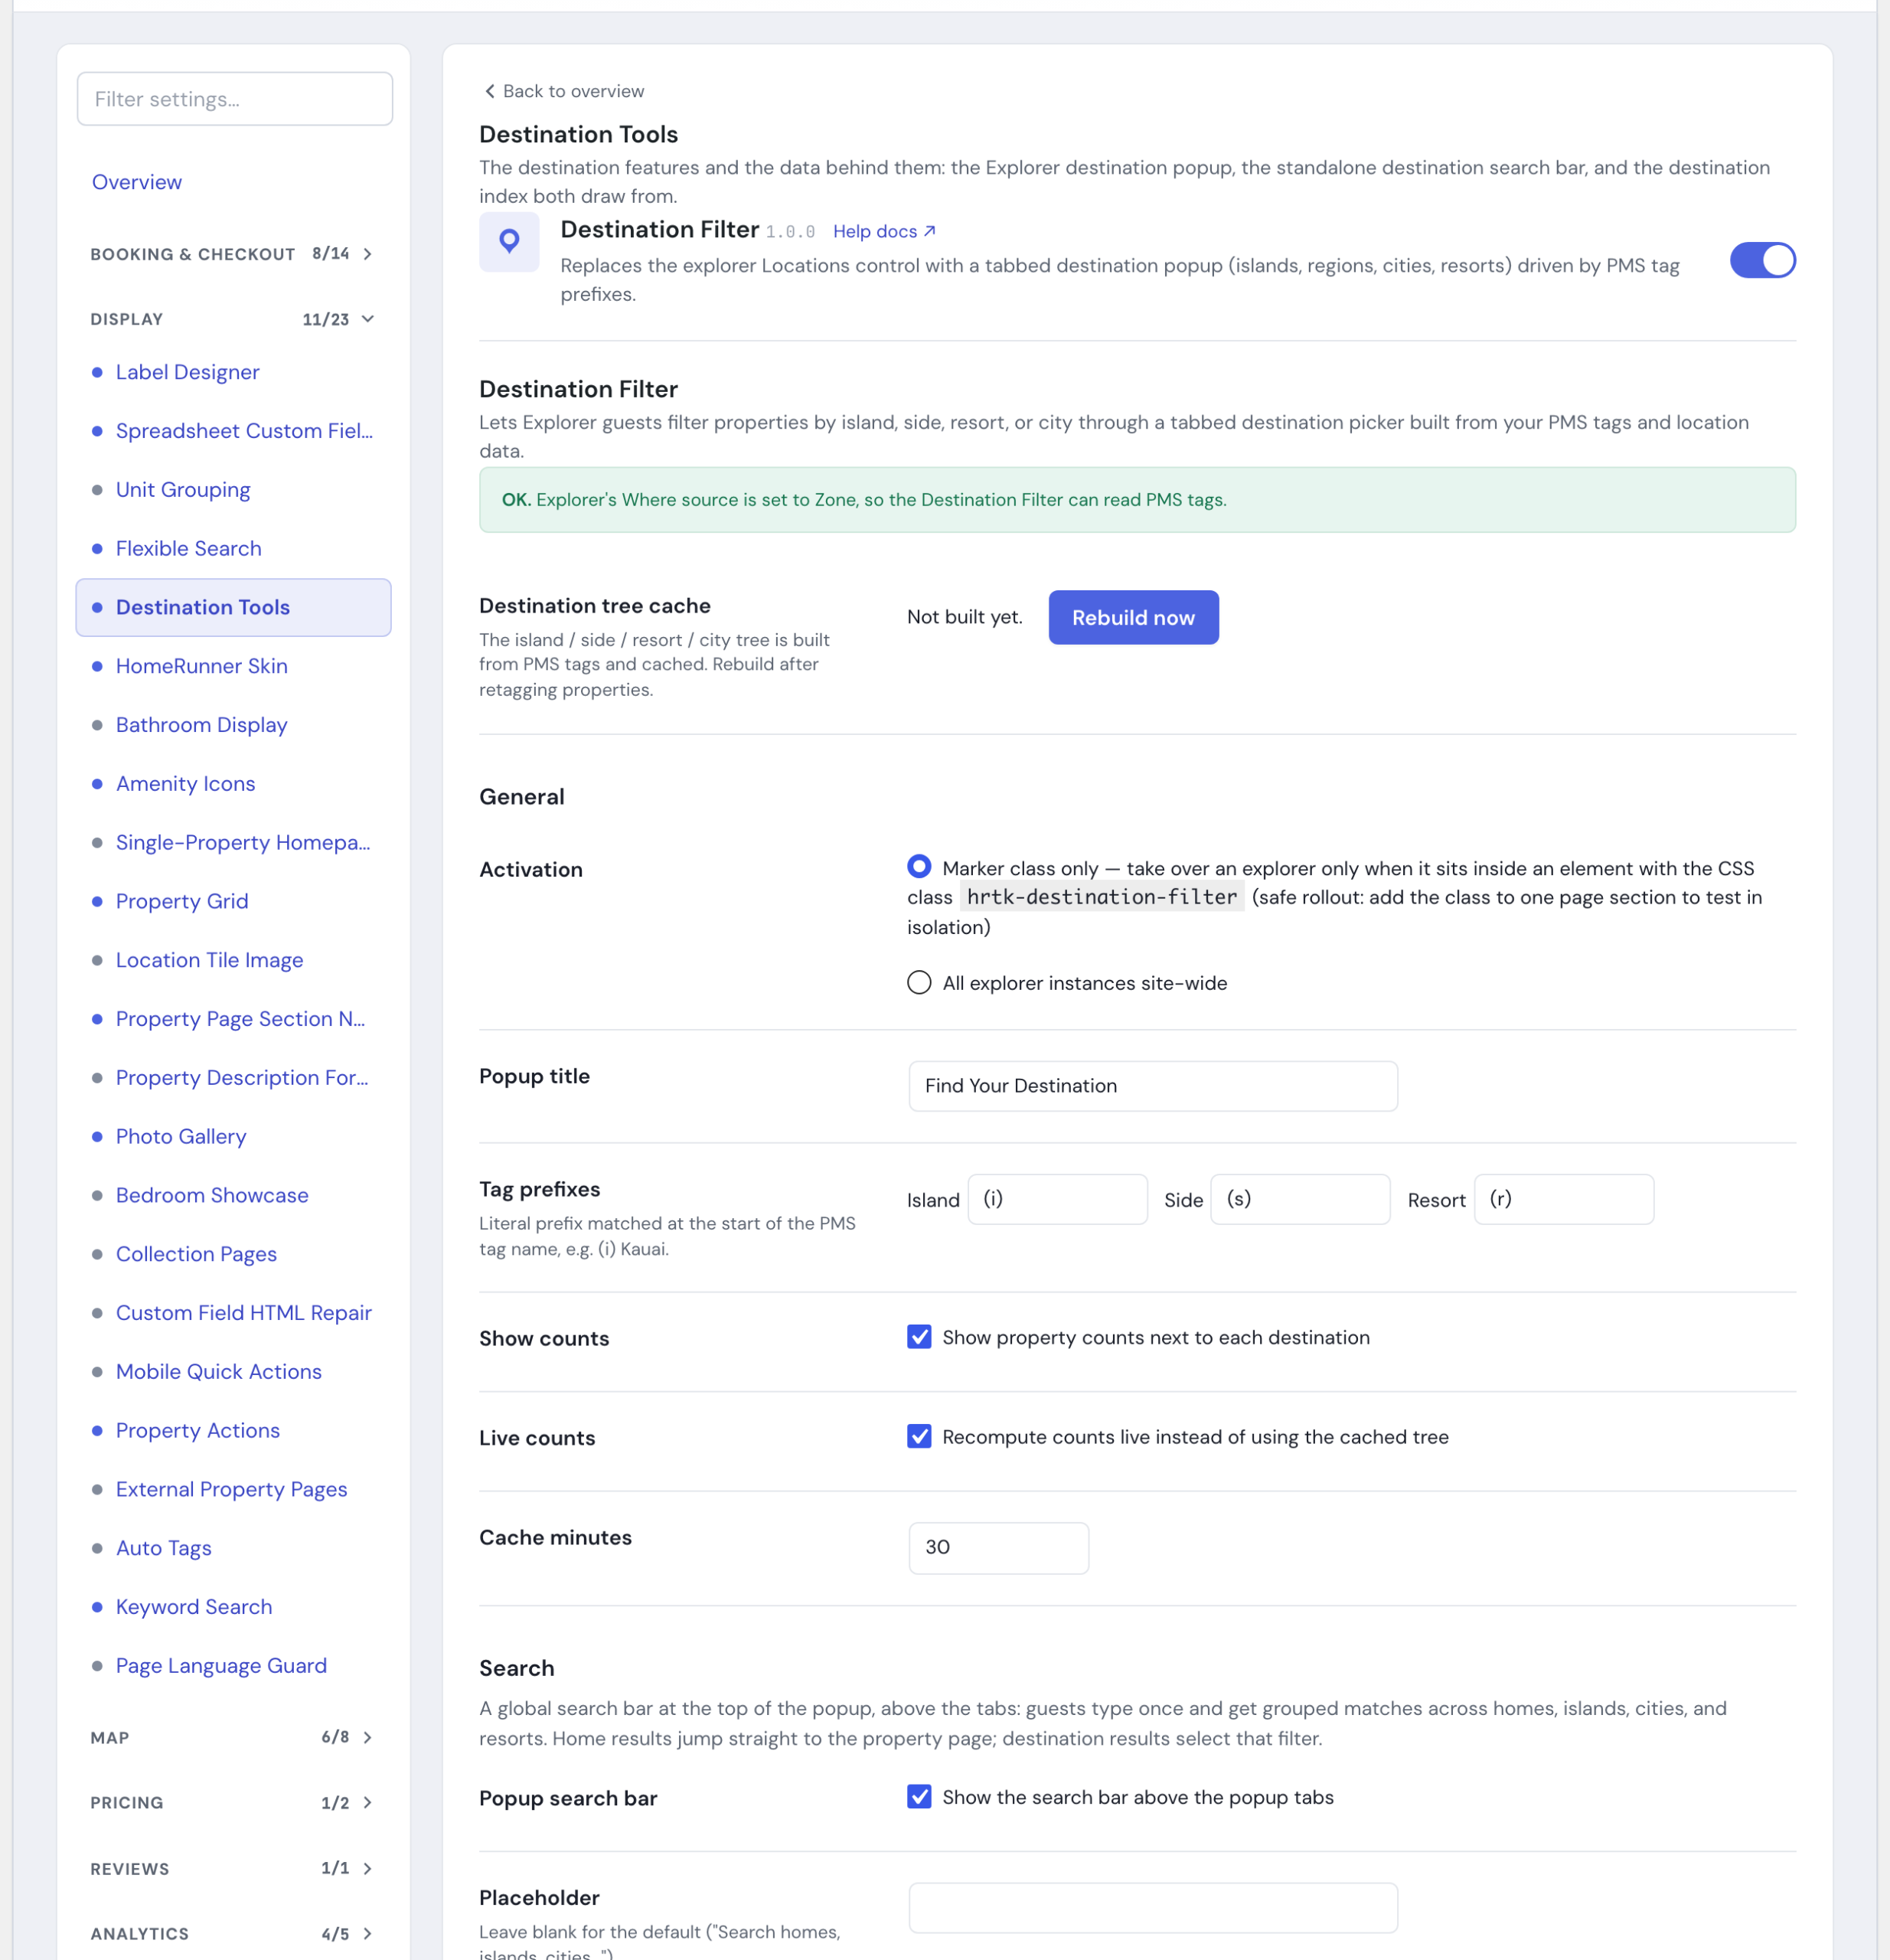Open Mobile Quick Actions settings
This screenshot has height=1960, width=1890.
(x=218, y=1371)
